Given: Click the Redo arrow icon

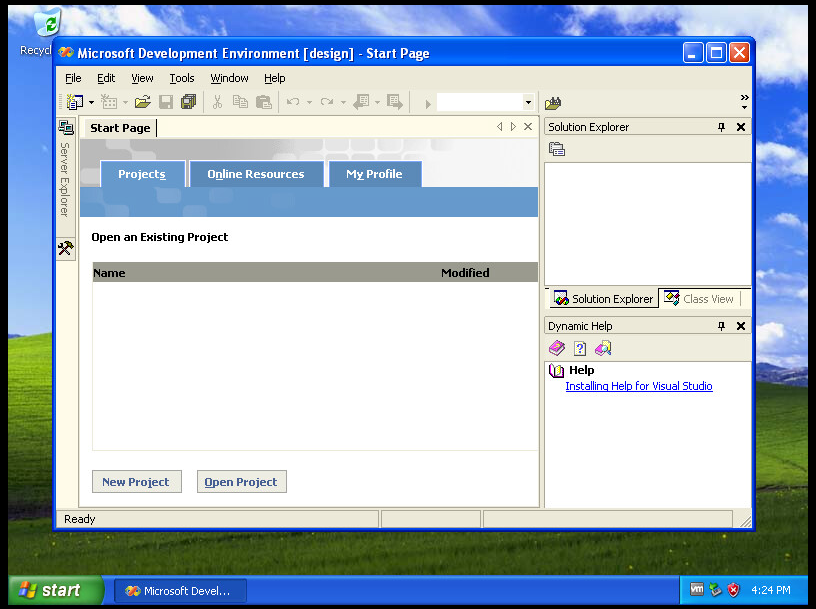Looking at the screenshot, I should 327,102.
